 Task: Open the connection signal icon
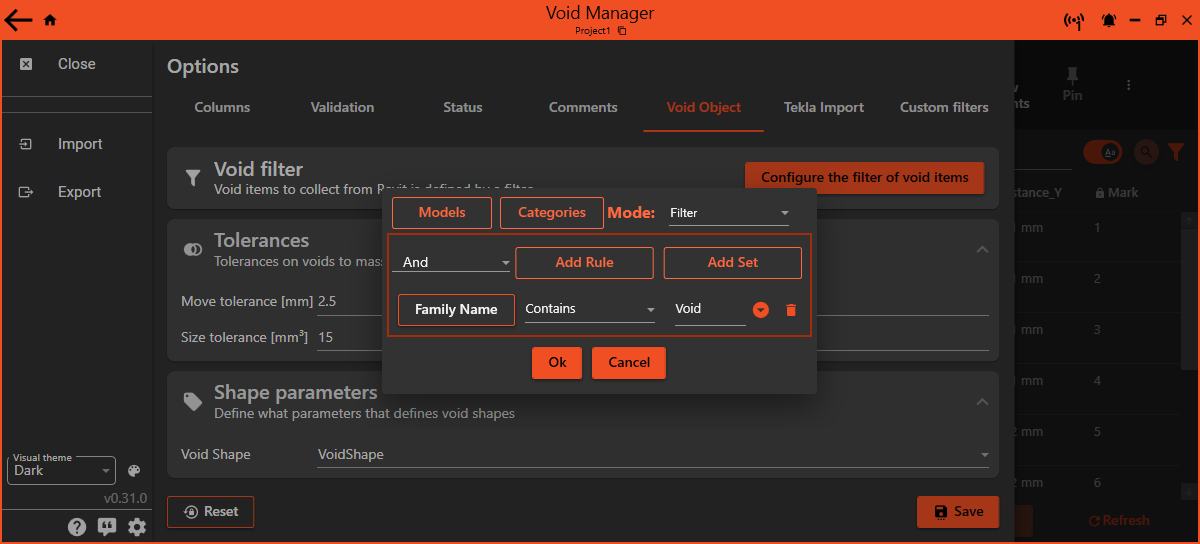(x=1073, y=20)
